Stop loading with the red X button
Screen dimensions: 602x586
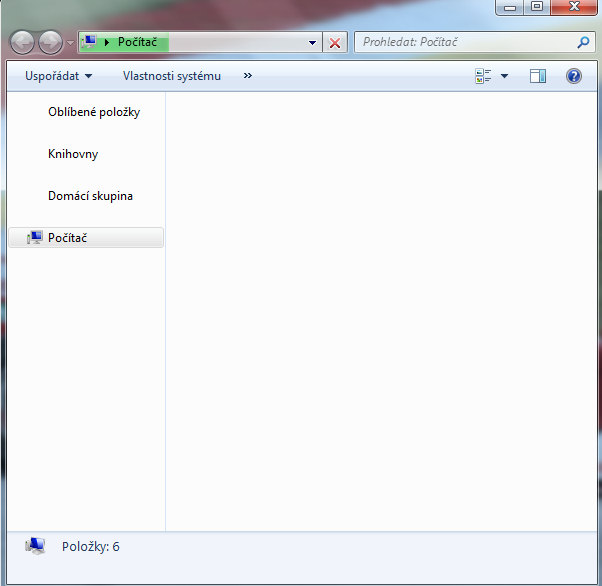coord(335,43)
